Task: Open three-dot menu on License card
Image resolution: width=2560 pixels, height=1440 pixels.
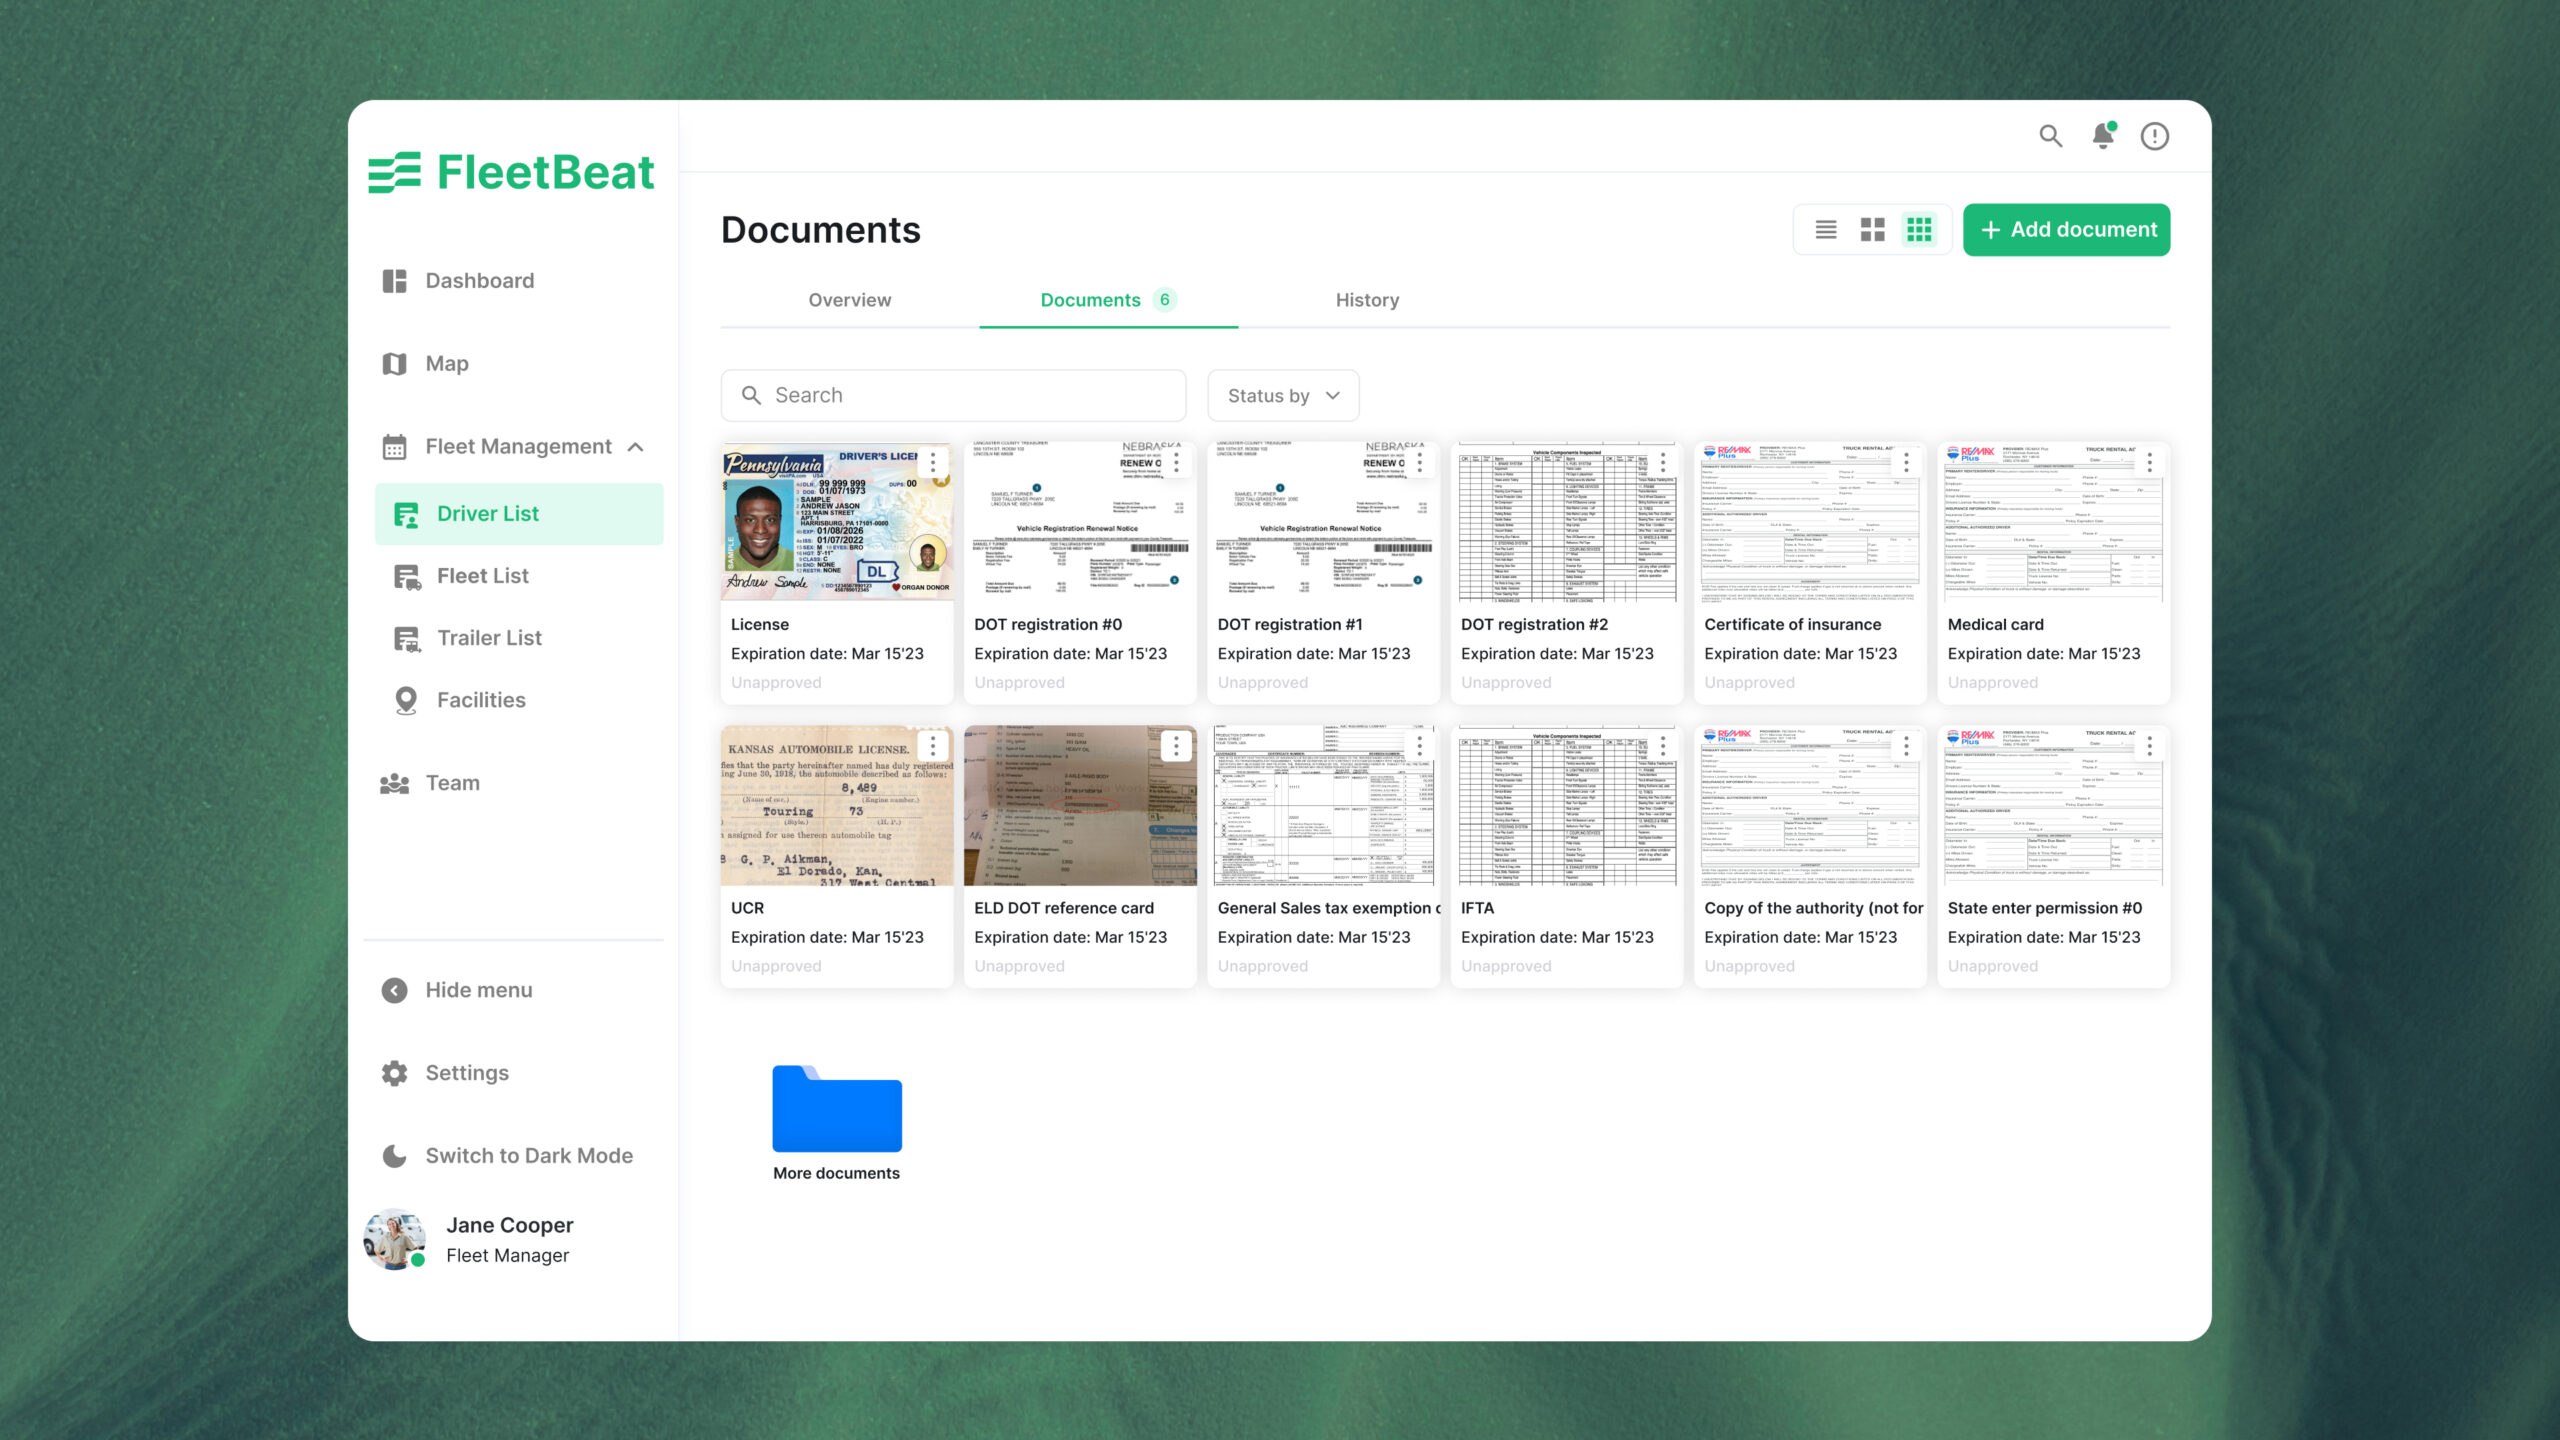Action: pyautogui.click(x=933, y=462)
